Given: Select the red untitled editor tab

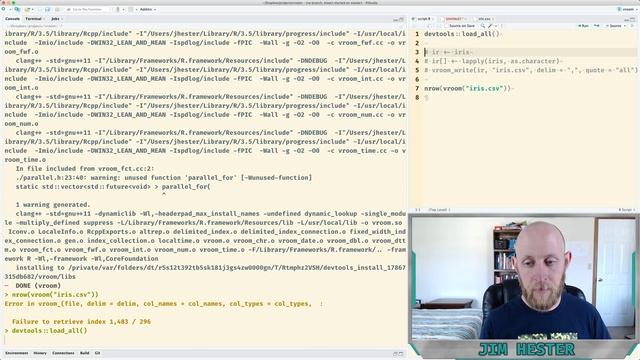Looking at the screenshot, I should coord(454,19).
